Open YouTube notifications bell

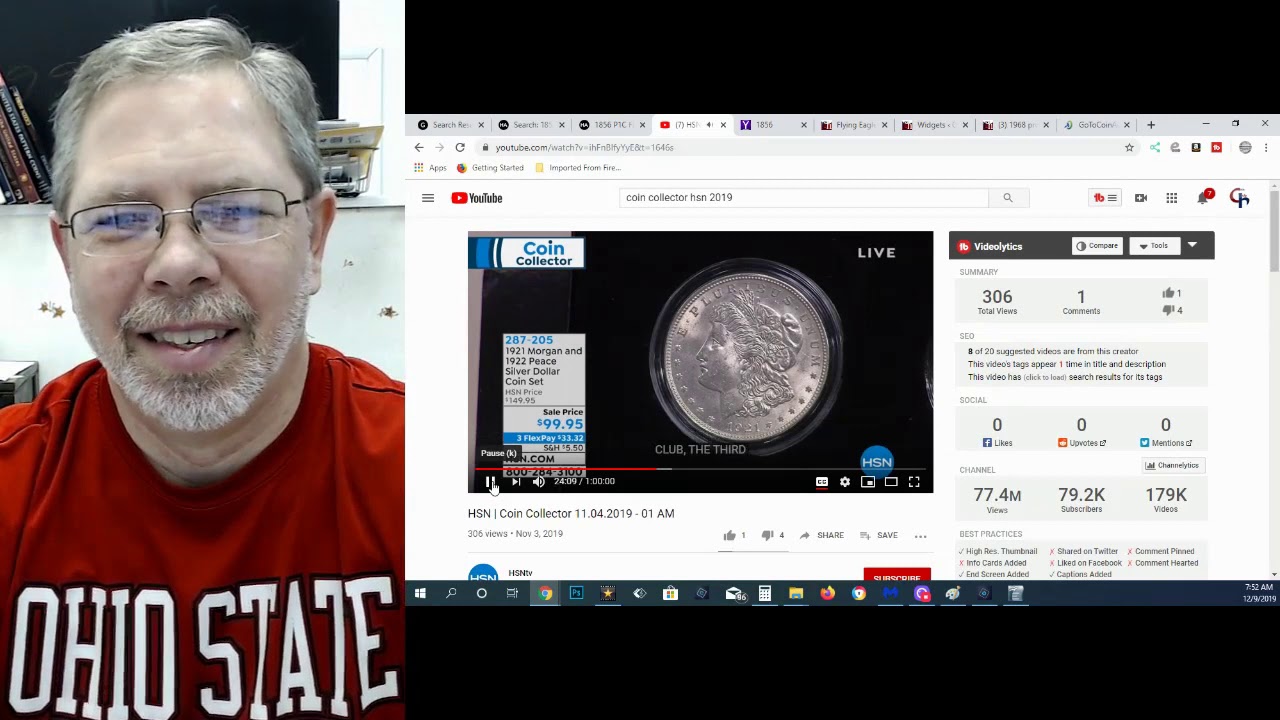point(1204,197)
